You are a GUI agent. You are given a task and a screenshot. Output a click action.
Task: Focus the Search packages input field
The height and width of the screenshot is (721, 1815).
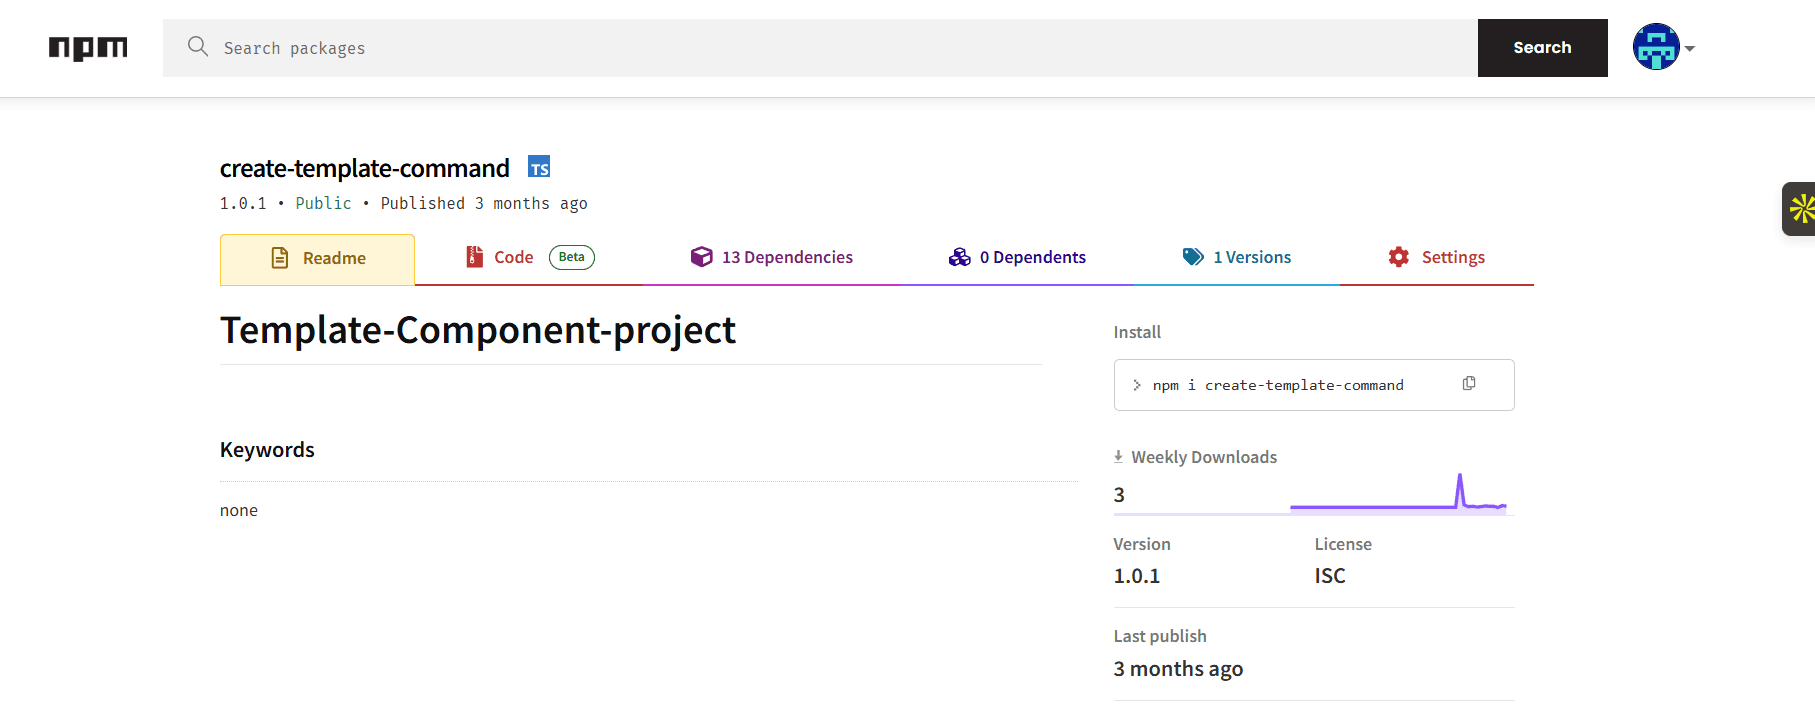820,48
